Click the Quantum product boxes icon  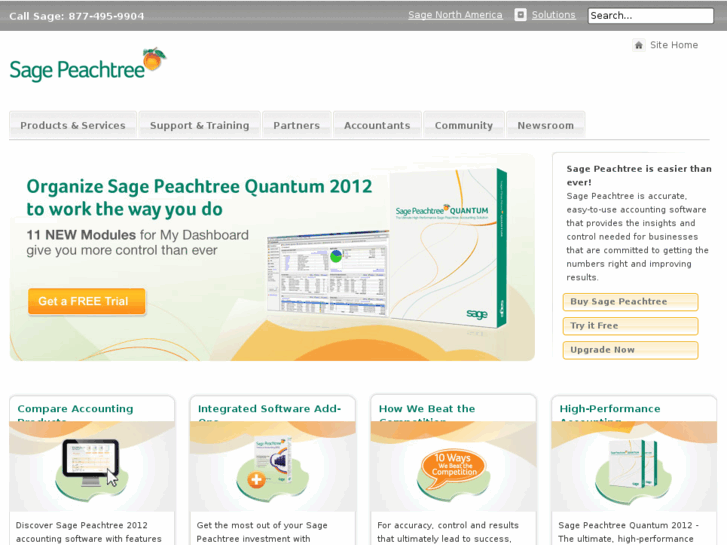pos(634,463)
